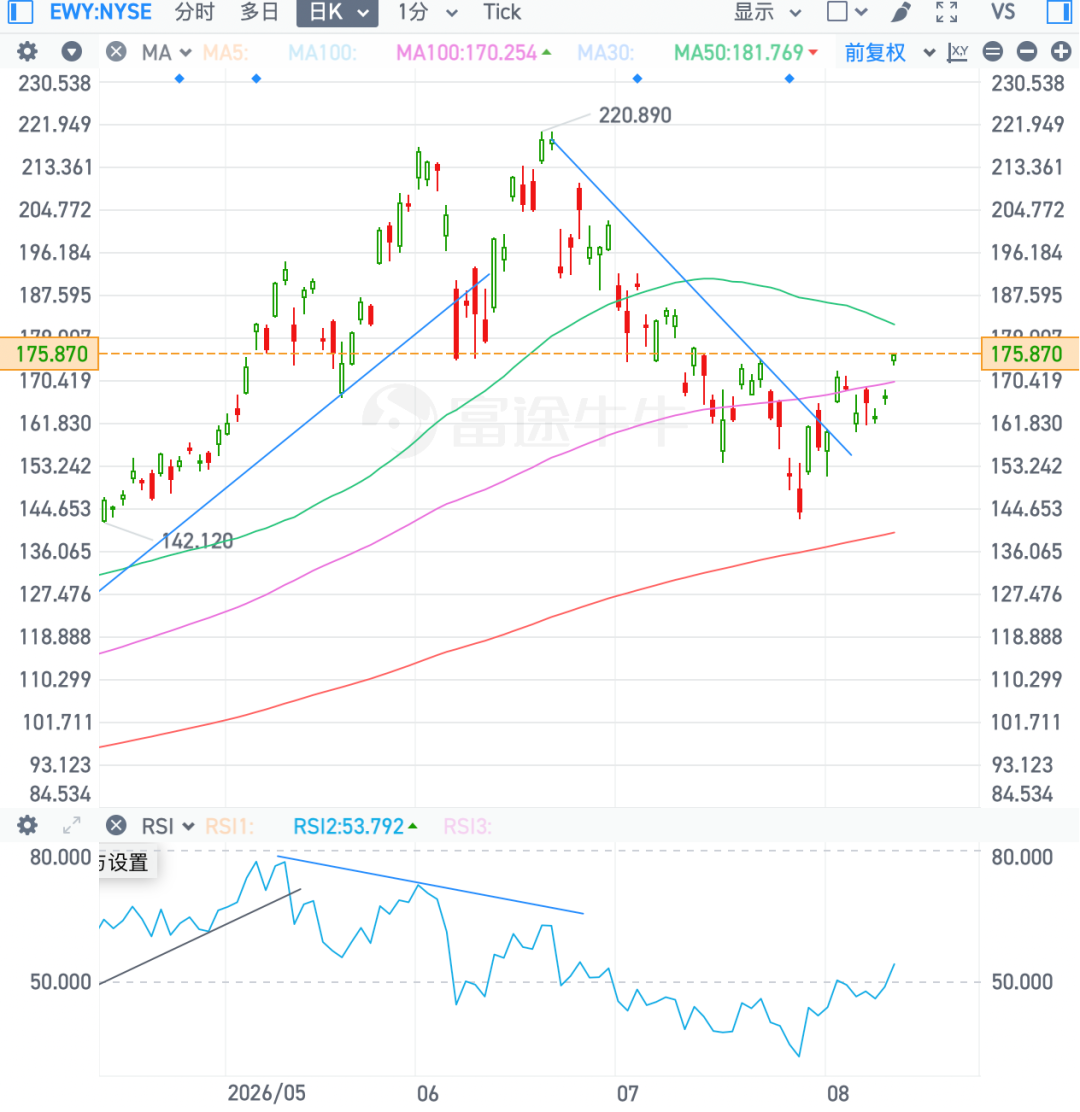Click the 220.890 high price label
The width and height of the screenshot is (1080, 1112).
pyautogui.click(x=635, y=115)
